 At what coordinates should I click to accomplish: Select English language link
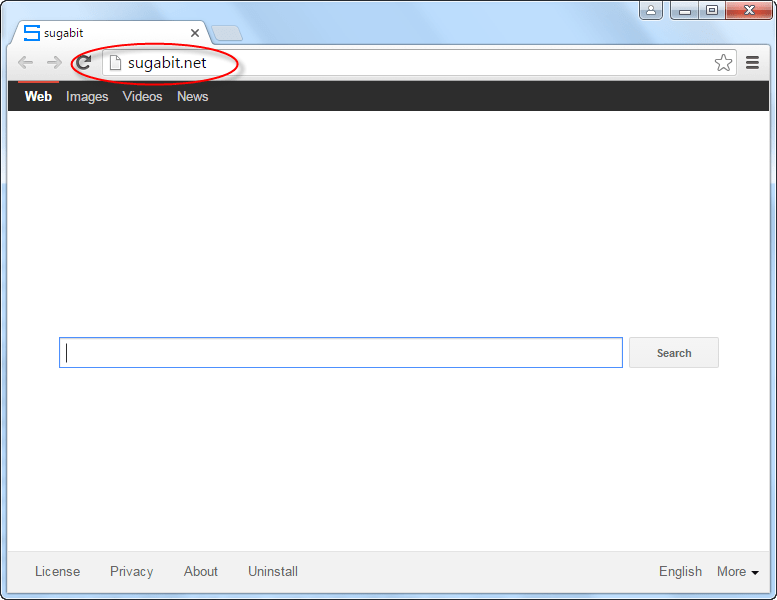680,572
